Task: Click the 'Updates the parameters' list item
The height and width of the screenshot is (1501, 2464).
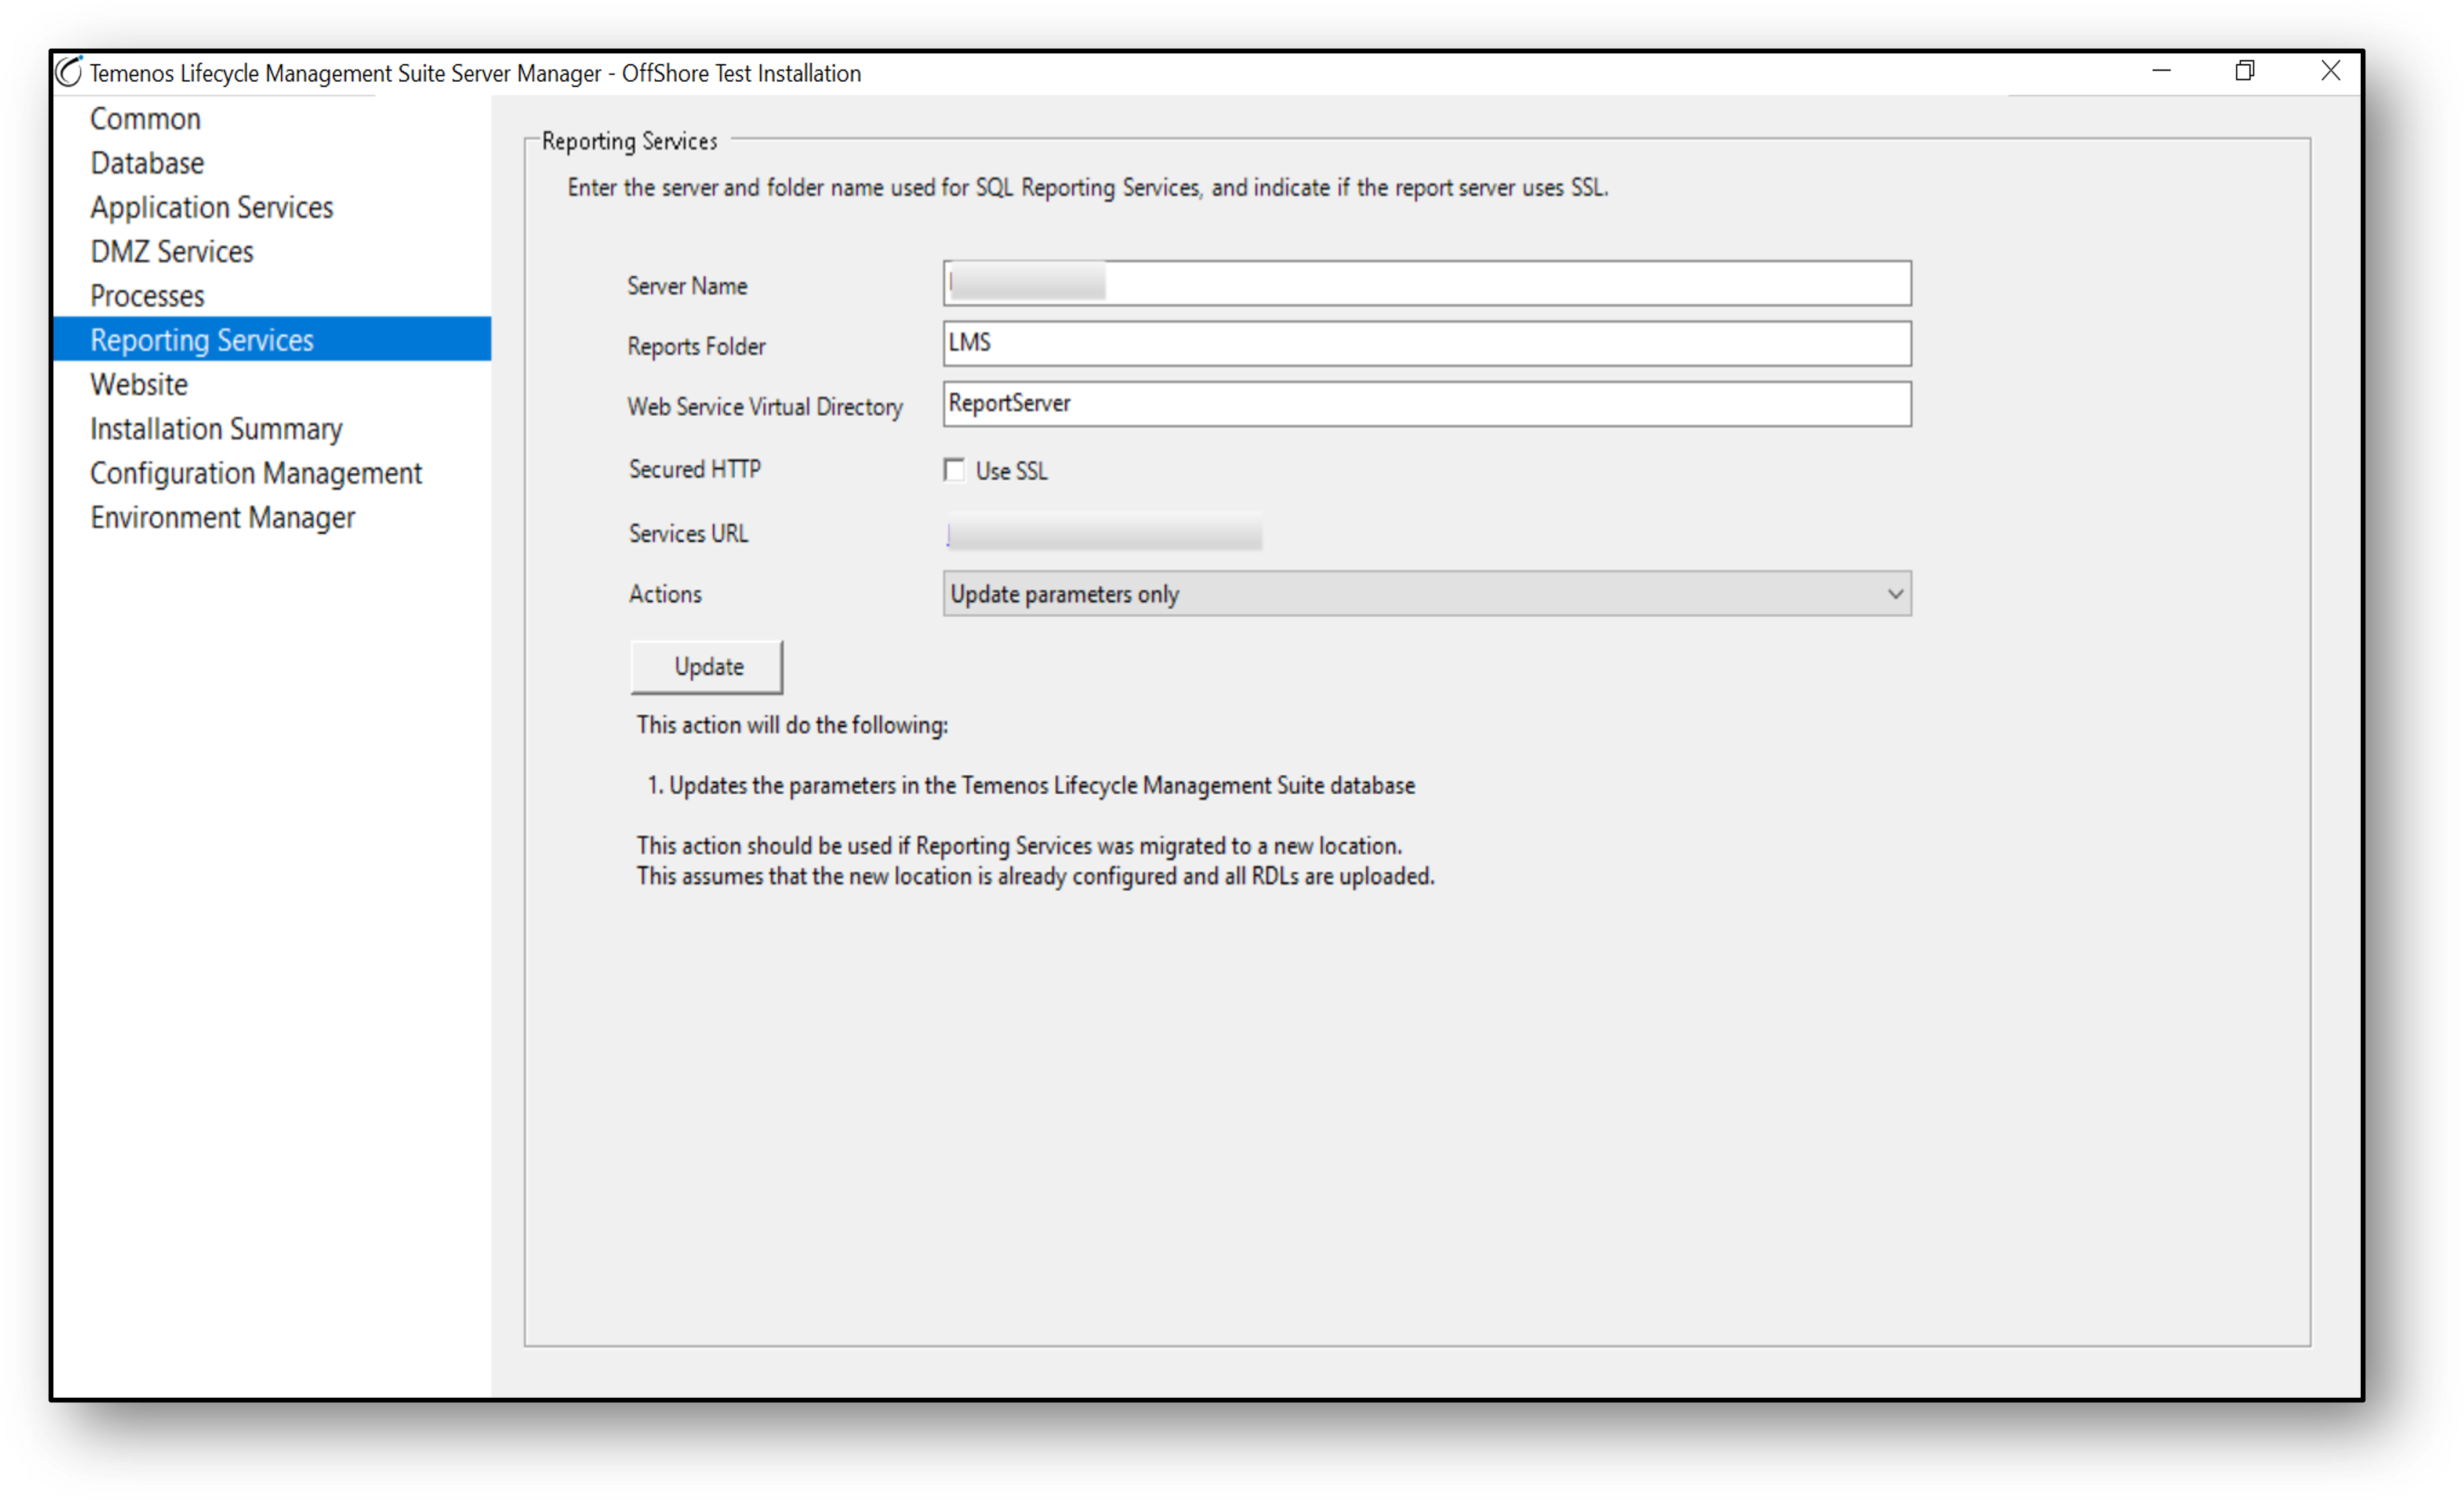Action: coord(1031,786)
